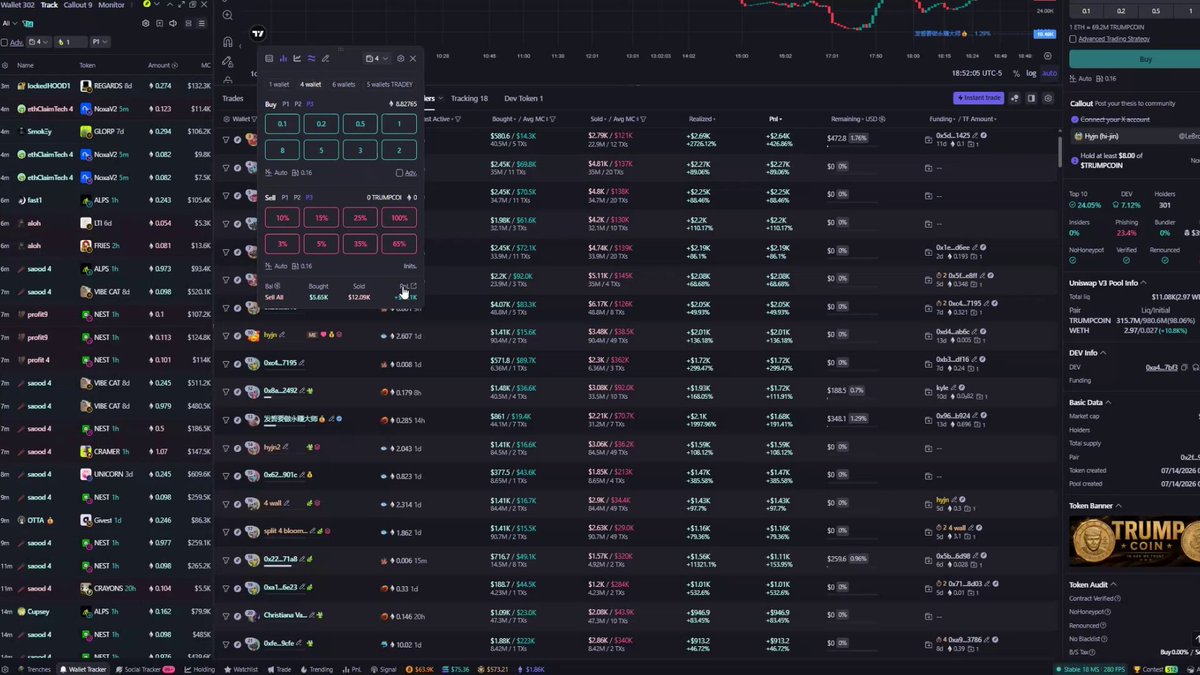Switch to Monitor tab

click(x=112, y=5)
